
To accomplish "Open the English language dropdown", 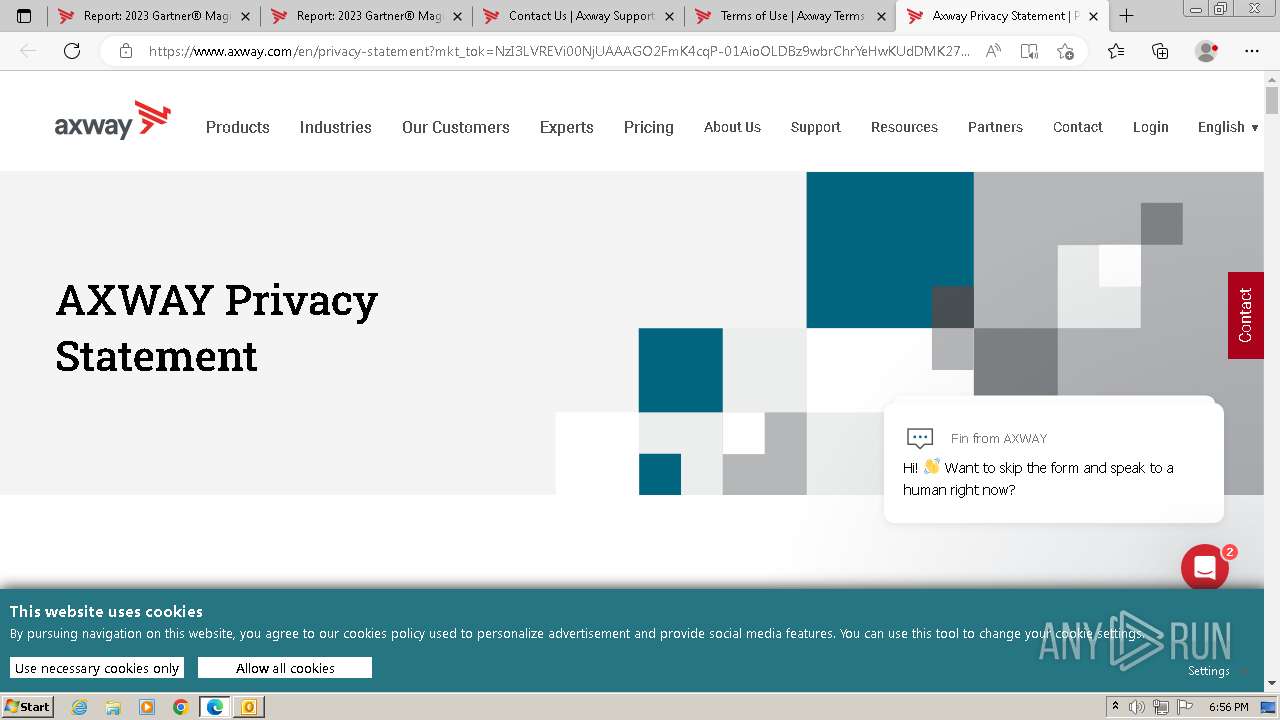I will click(1228, 127).
